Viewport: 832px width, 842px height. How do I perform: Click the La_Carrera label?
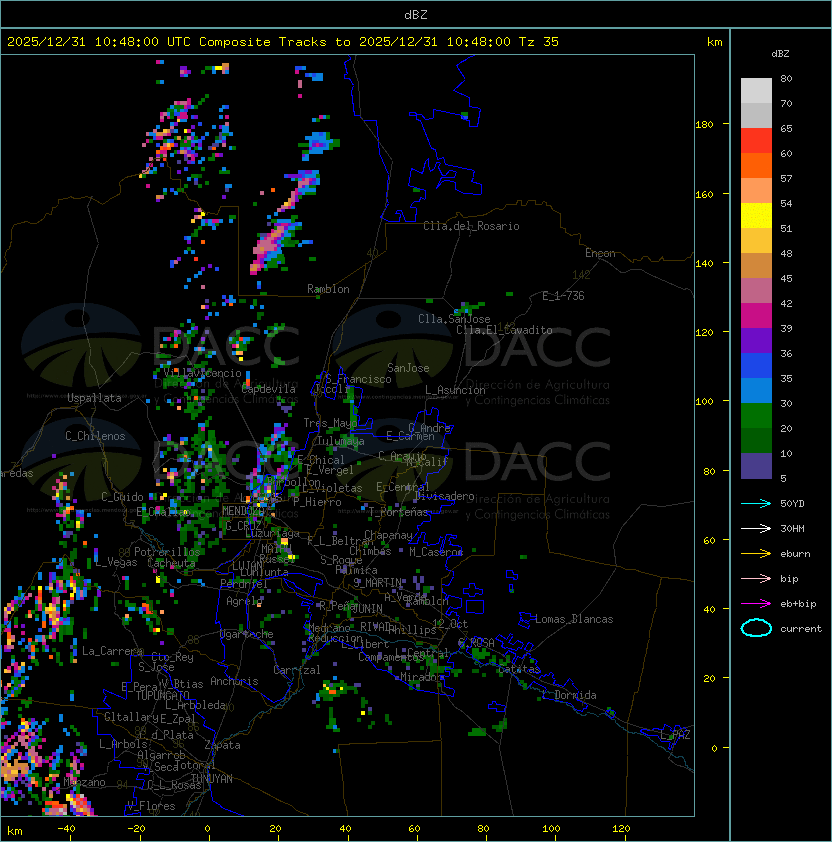[112, 651]
